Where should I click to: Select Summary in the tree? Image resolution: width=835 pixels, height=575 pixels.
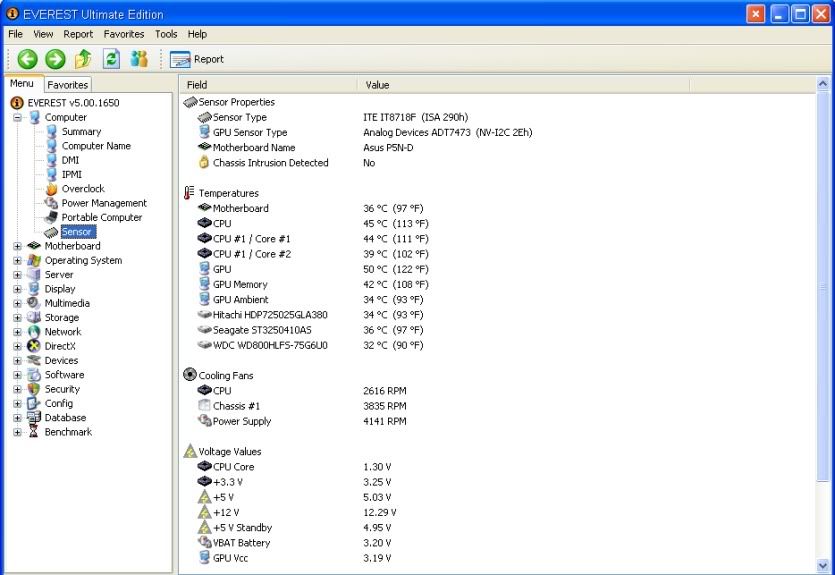click(x=81, y=132)
